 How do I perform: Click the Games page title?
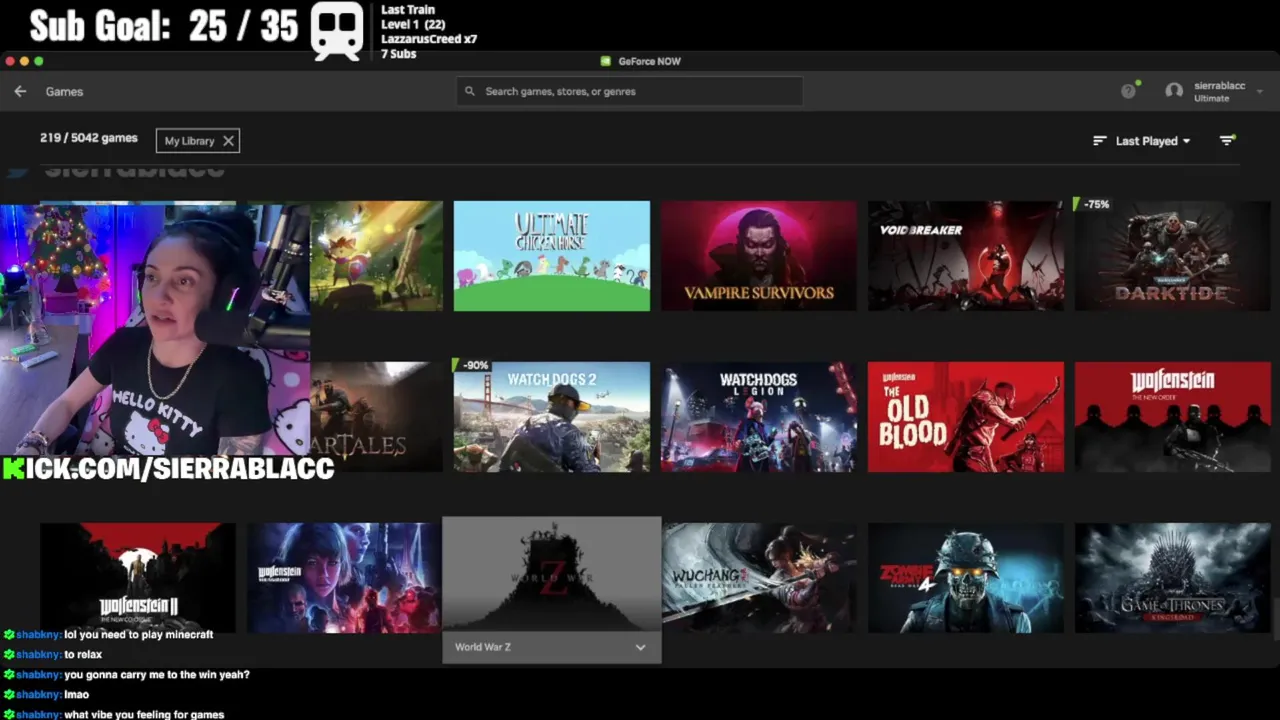coord(64,91)
